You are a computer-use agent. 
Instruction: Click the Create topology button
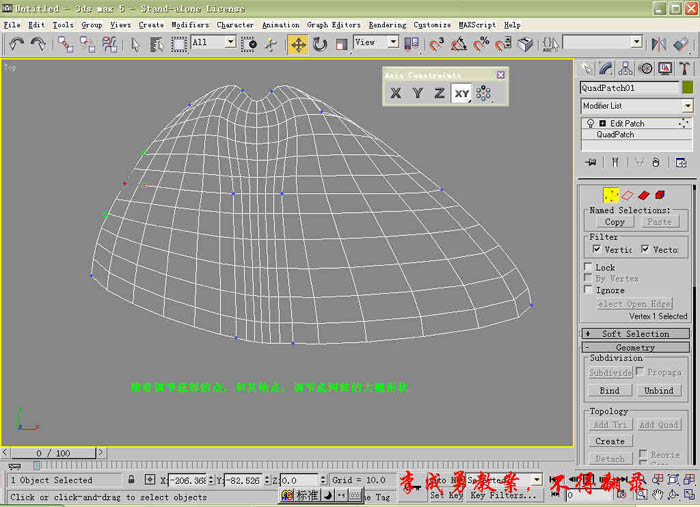pos(609,441)
